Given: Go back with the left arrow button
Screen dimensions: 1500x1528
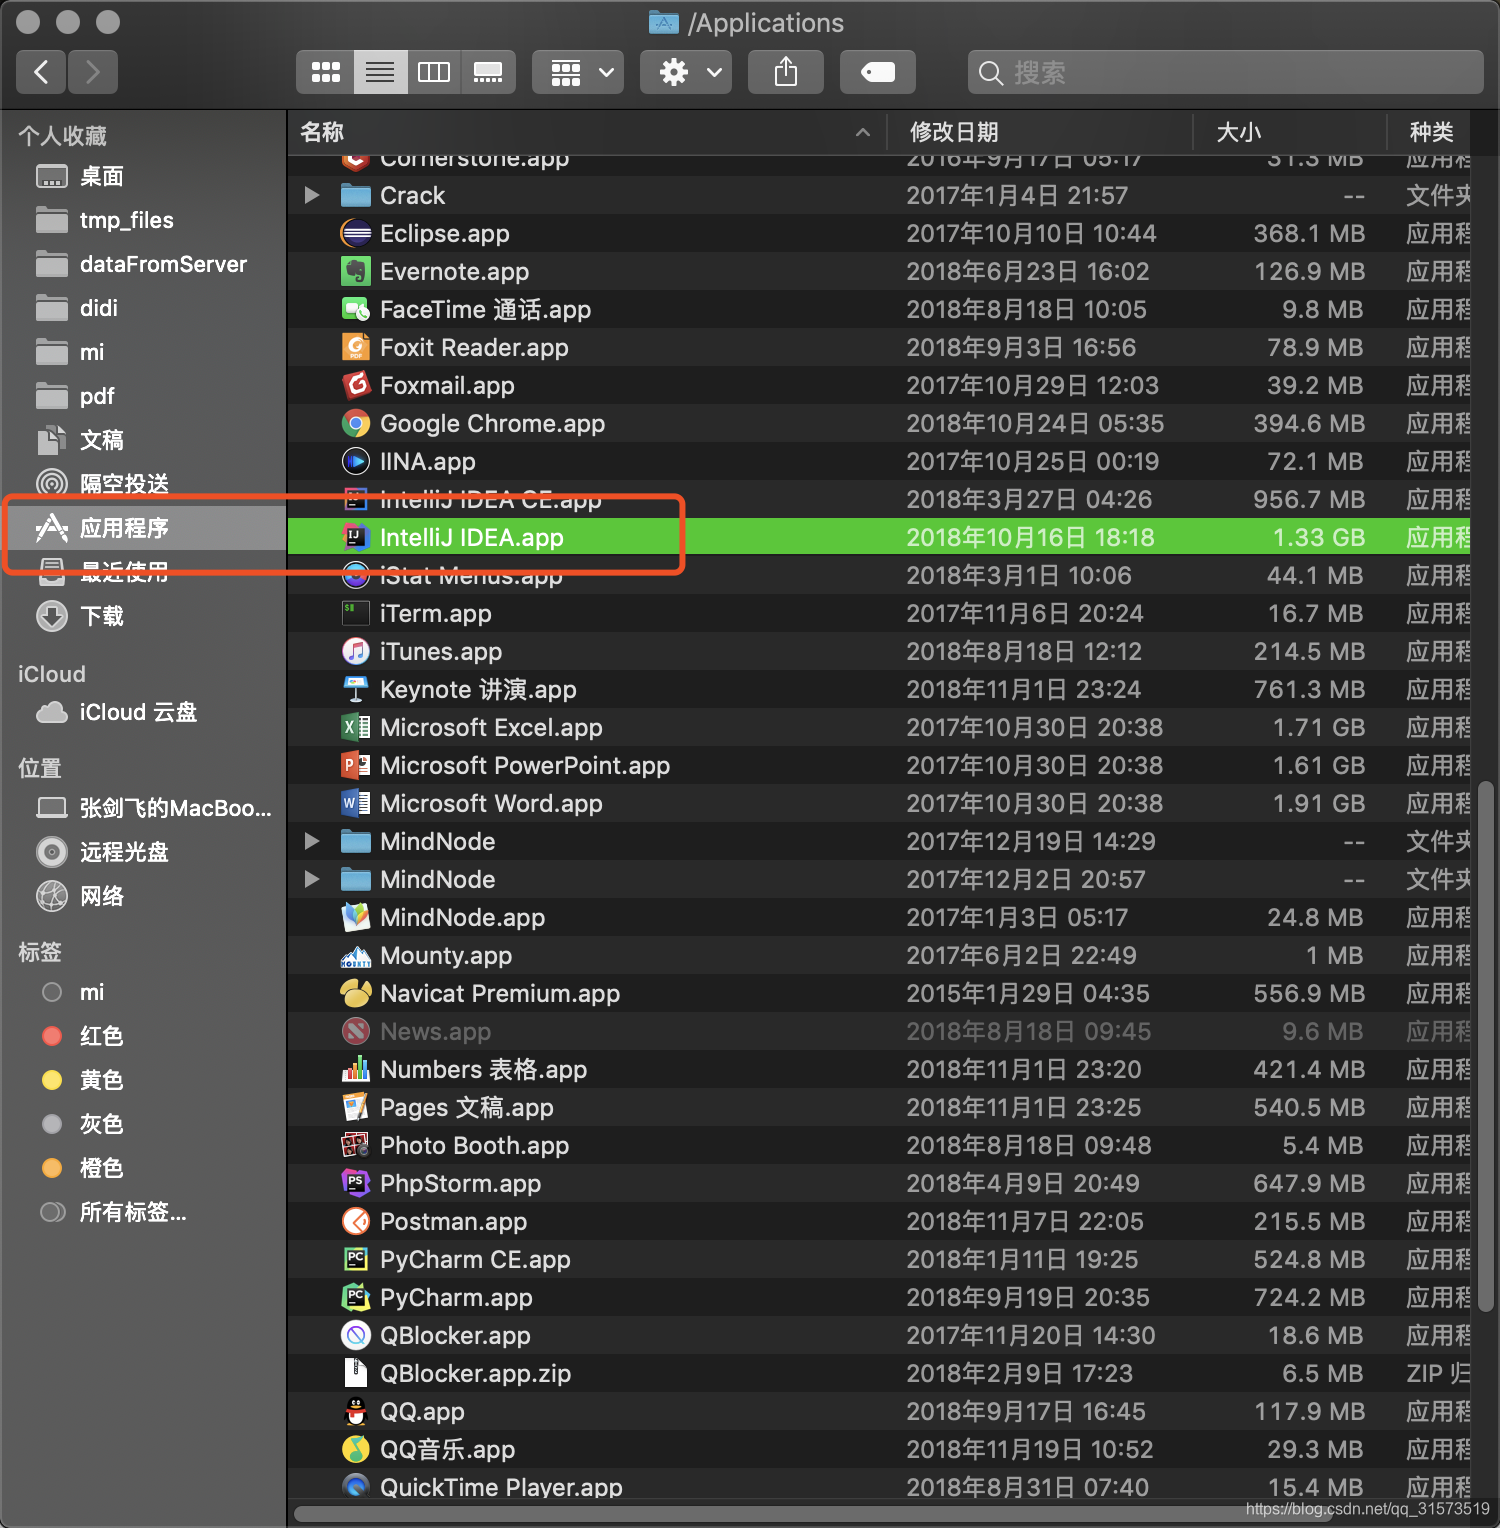Looking at the screenshot, I should tap(42, 72).
